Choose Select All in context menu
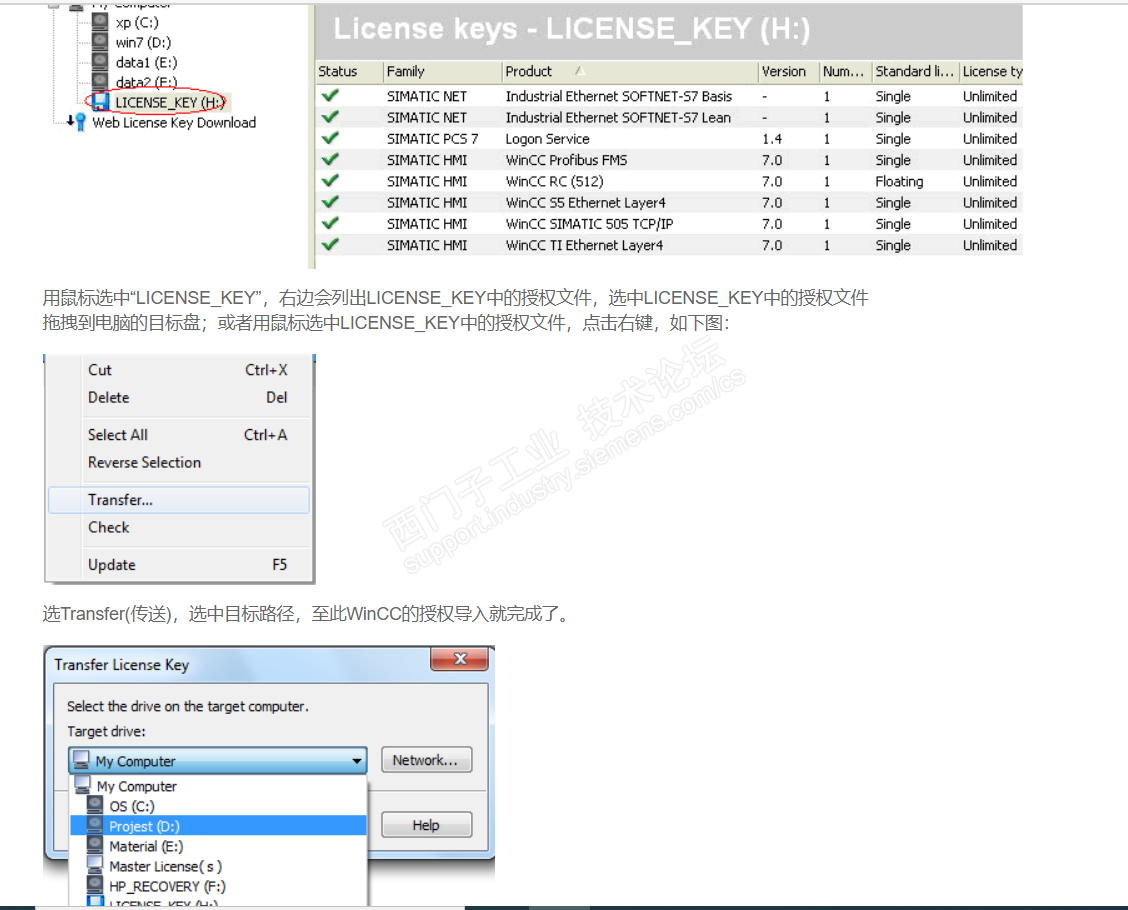Viewport: 1128px width, 910px height. pos(180,434)
